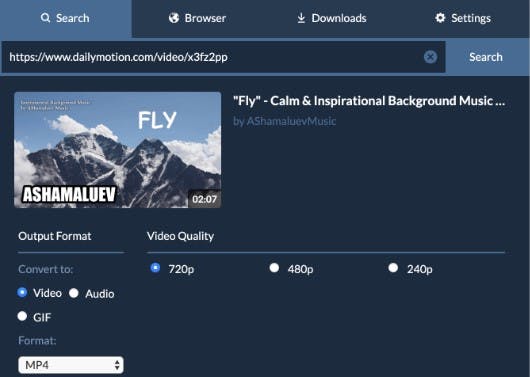The image size is (530, 377).
Task: Click the gear icon beside Settings
Action: click(440, 18)
